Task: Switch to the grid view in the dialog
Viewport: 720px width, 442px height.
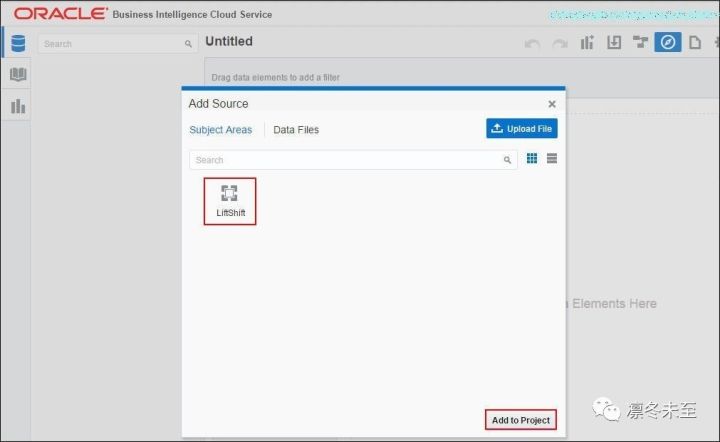Action: click(532, 158)
